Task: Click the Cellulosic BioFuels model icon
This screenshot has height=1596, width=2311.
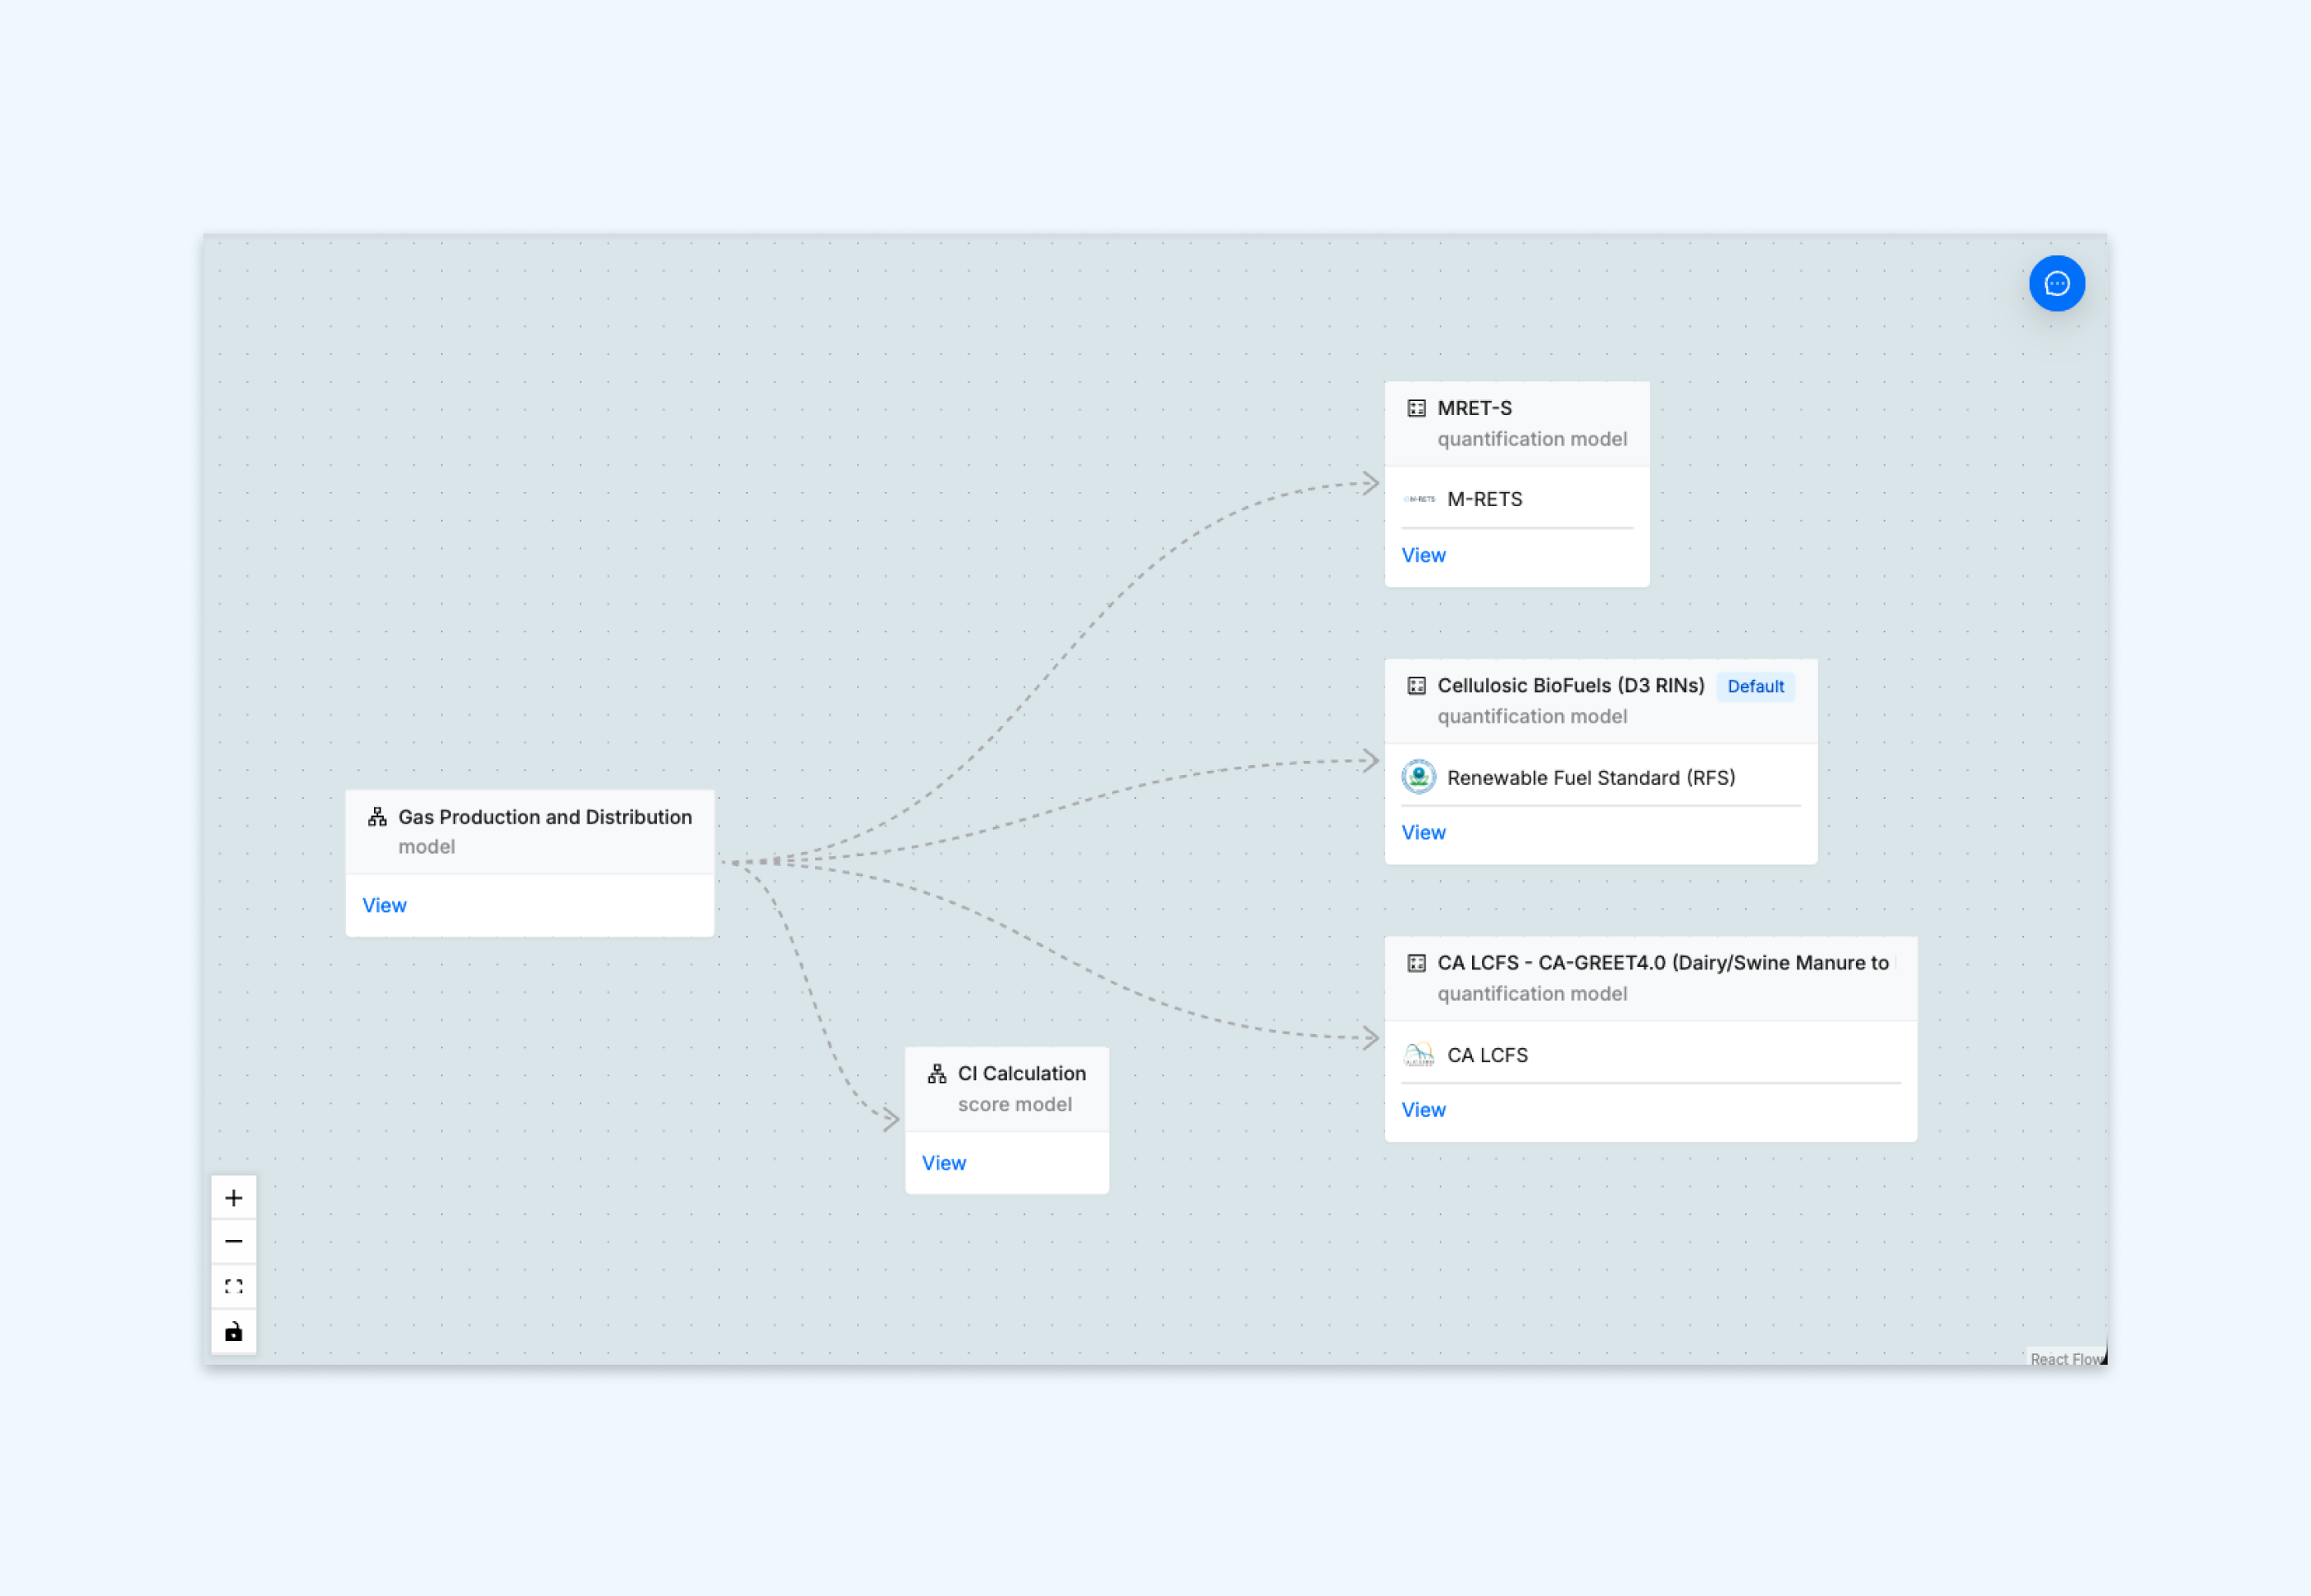Action: coord(1416,685)
